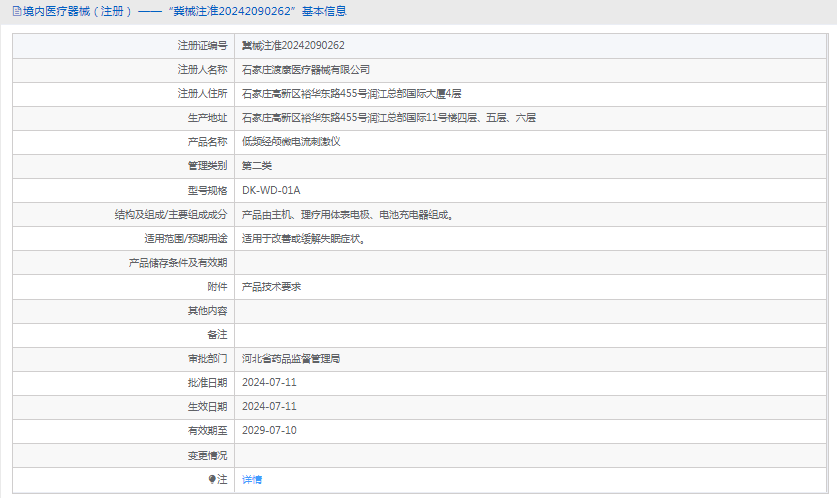Click the bulb icon beside 注 label

(212, 479)
